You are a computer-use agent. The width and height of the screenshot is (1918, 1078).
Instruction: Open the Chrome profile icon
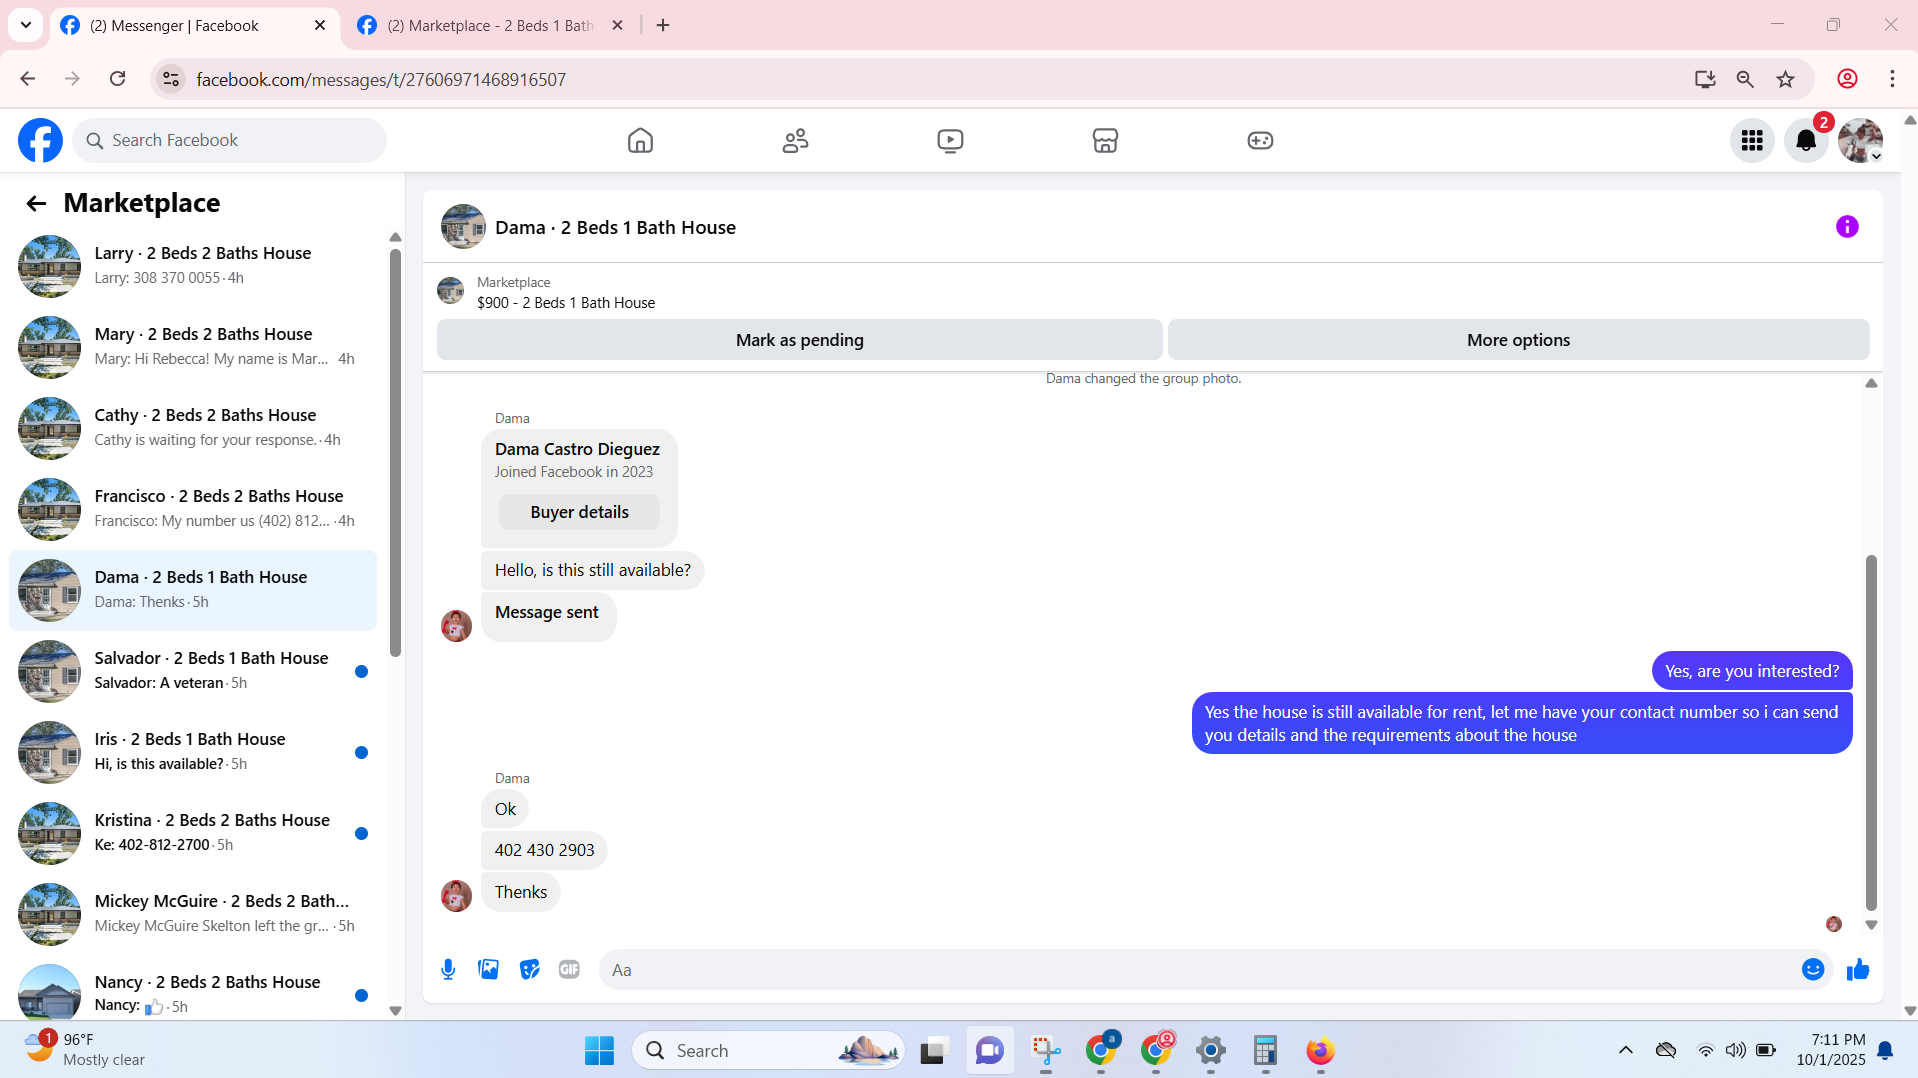(1848, 79)
